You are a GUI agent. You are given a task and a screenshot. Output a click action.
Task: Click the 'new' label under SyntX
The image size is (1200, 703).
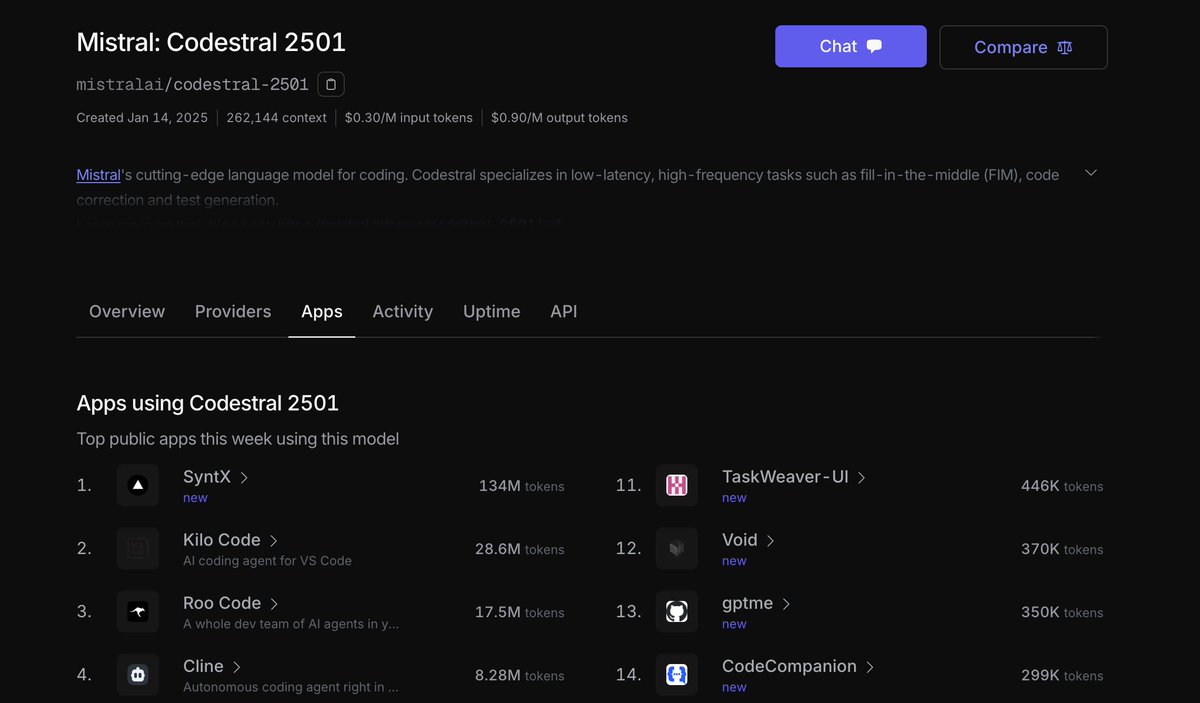coord(195,498)
